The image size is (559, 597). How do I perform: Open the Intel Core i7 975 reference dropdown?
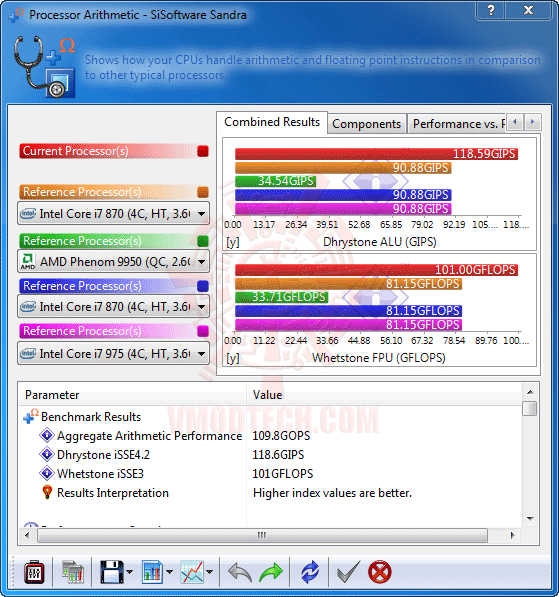[113, 354]
